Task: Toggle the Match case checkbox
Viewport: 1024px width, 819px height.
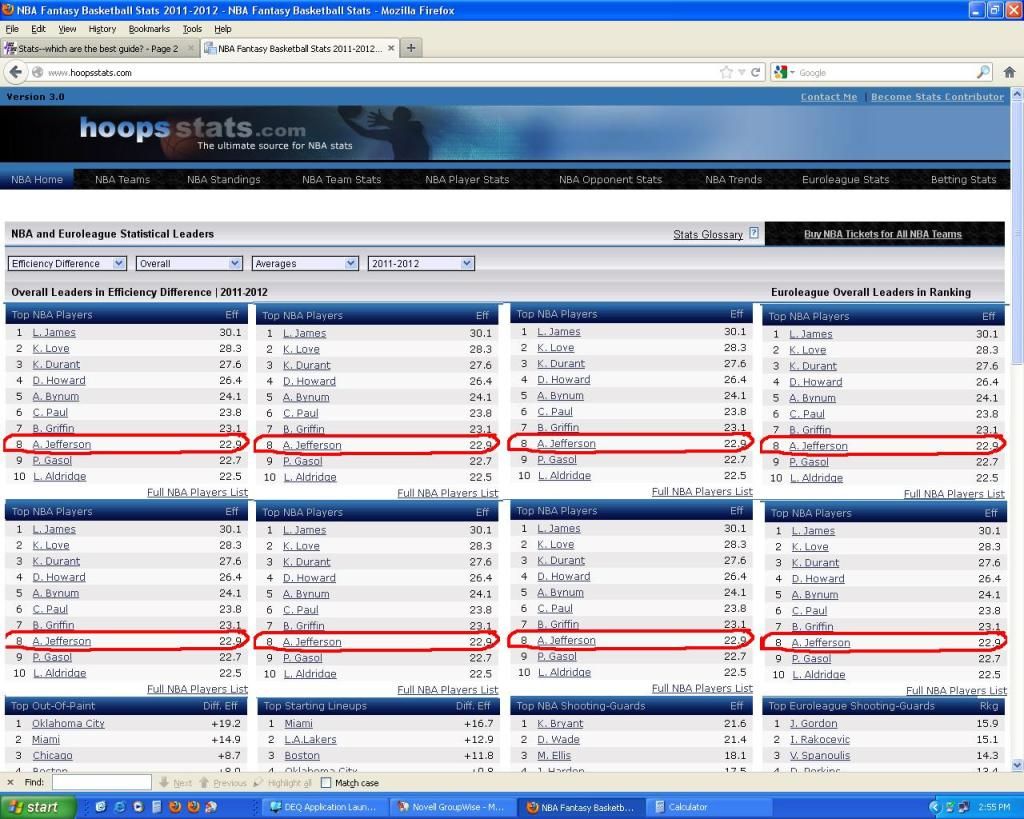Action: coord(326,782)
